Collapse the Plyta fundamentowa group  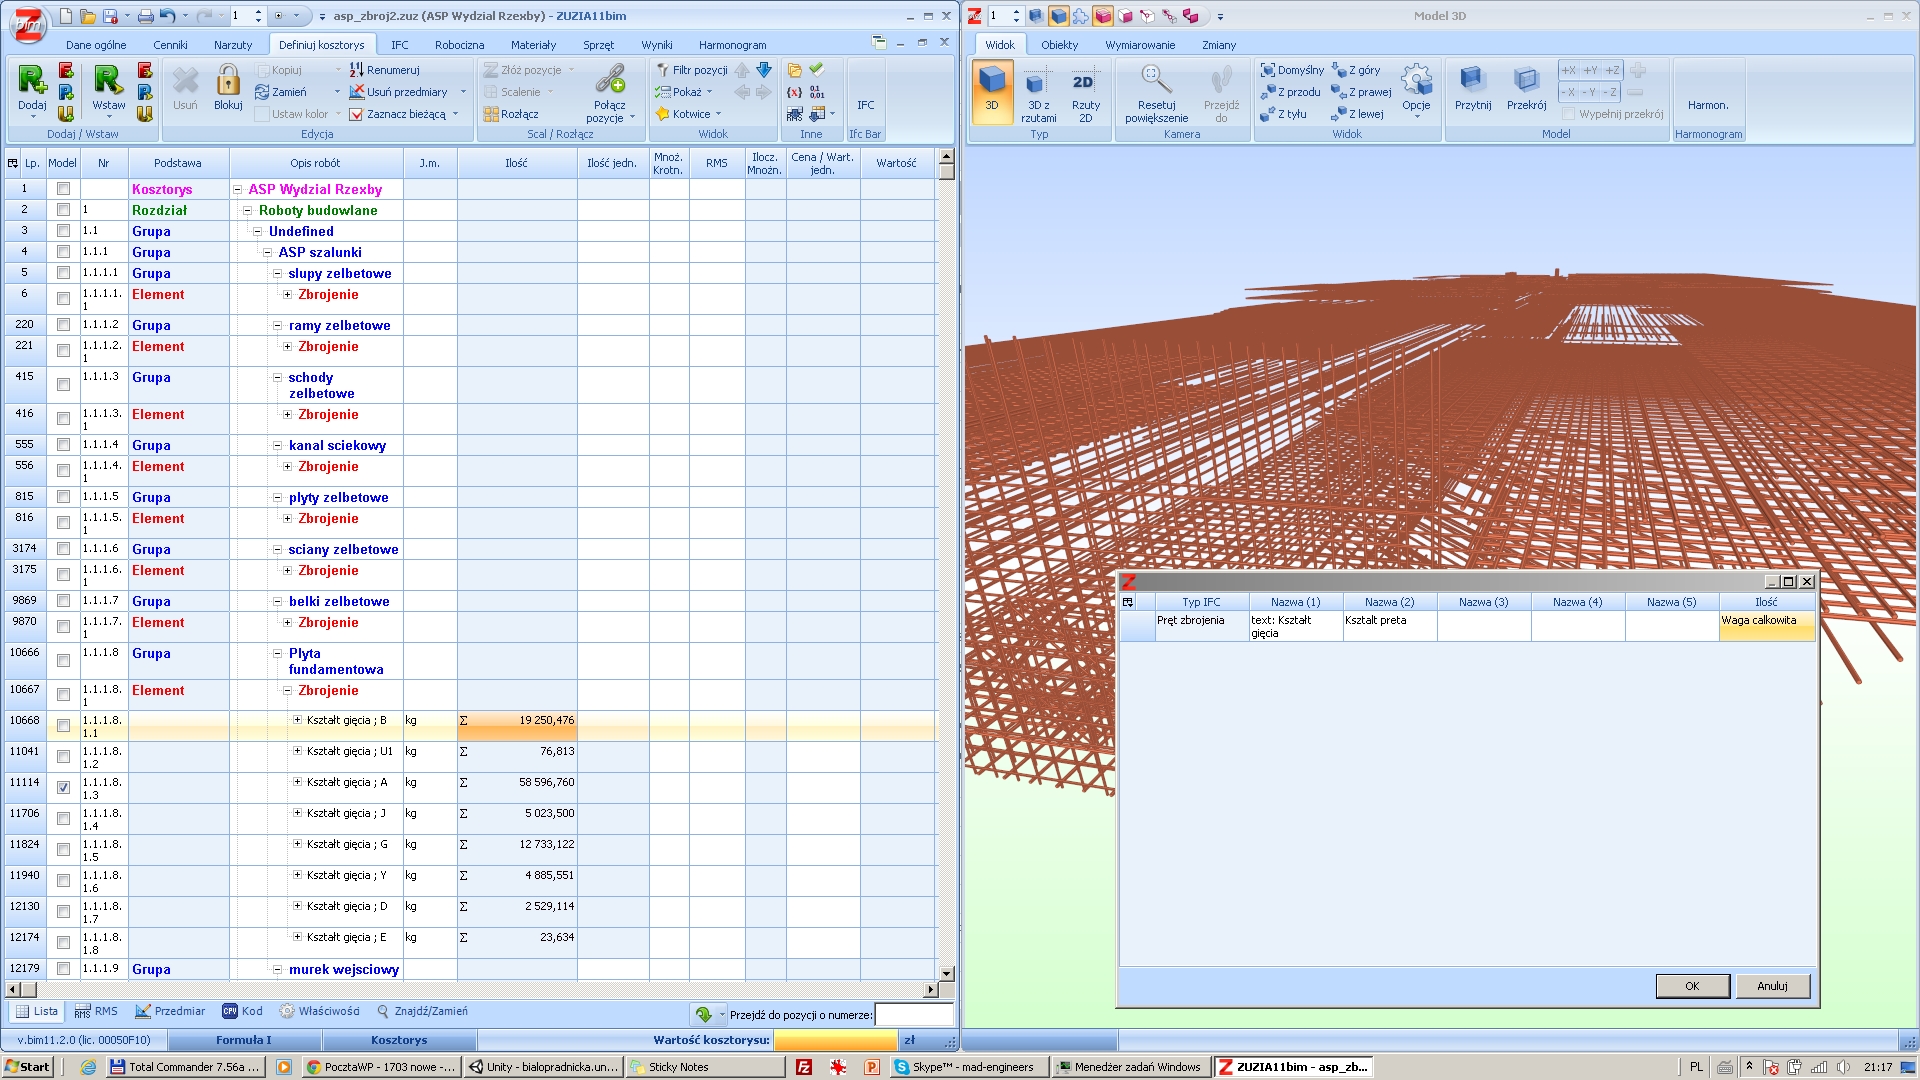point(278,653)
